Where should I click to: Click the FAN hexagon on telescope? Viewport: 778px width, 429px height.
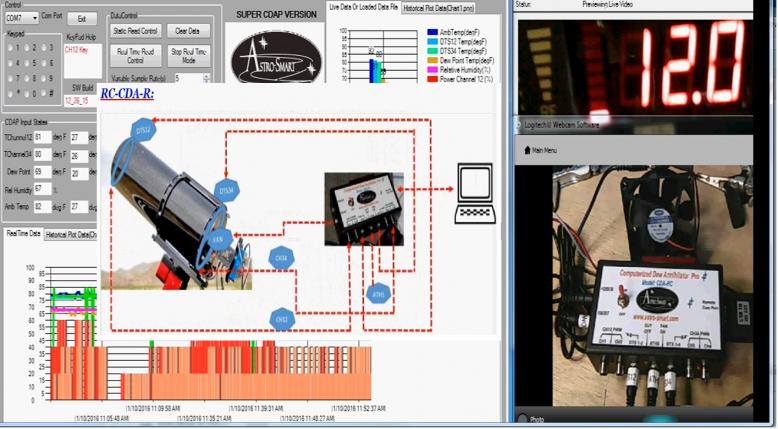click(218, 240)
